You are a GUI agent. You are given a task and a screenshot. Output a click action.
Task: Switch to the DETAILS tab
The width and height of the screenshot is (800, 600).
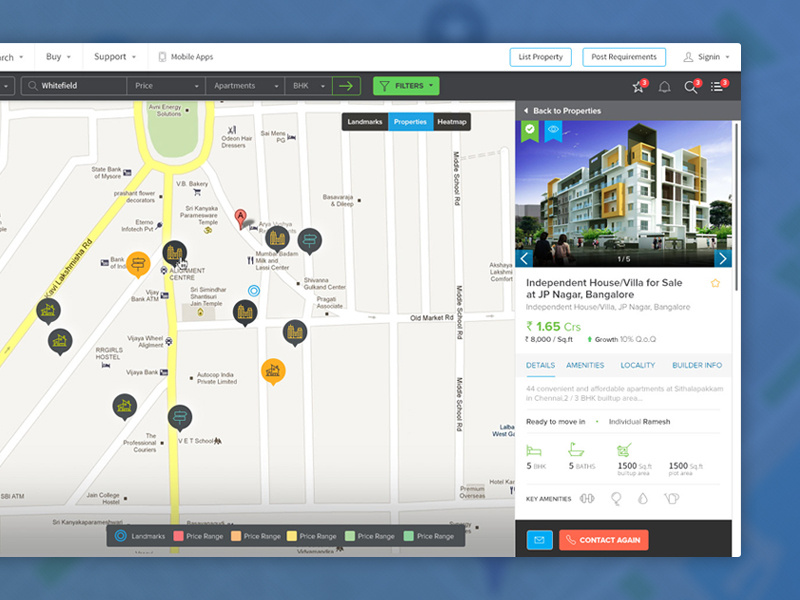coord(540,365)
